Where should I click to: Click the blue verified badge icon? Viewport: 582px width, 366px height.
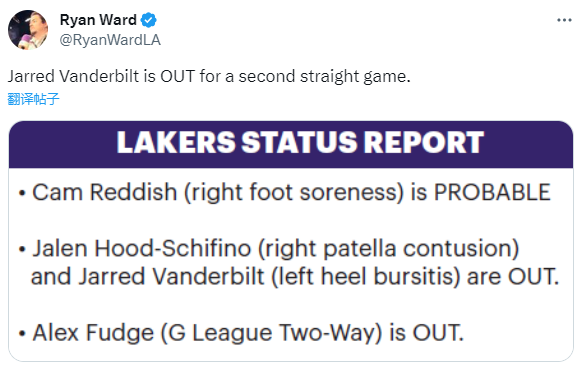pyautogui.click(x=149, y=20)
